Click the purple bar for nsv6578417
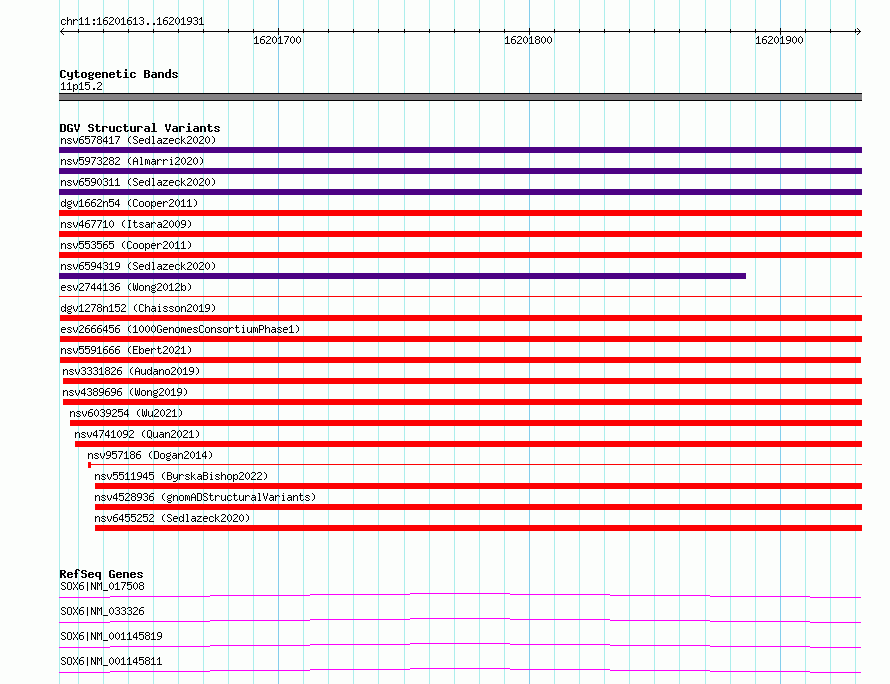The image size is (890, 684). [x=460, y=150]
